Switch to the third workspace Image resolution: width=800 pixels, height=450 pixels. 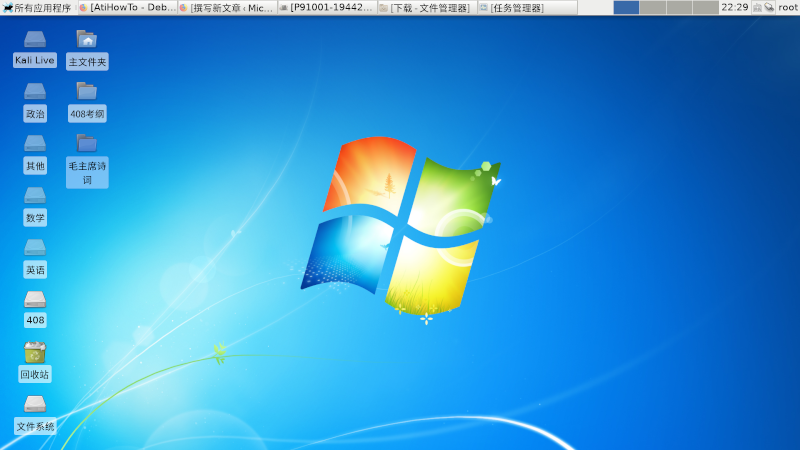tap(679, 7)
